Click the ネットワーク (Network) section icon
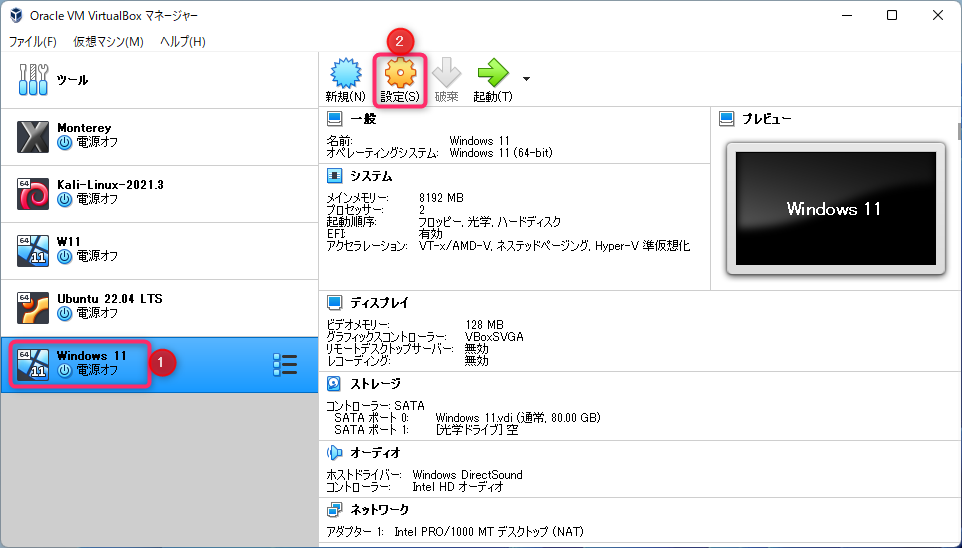 click(x=334, y=509)
